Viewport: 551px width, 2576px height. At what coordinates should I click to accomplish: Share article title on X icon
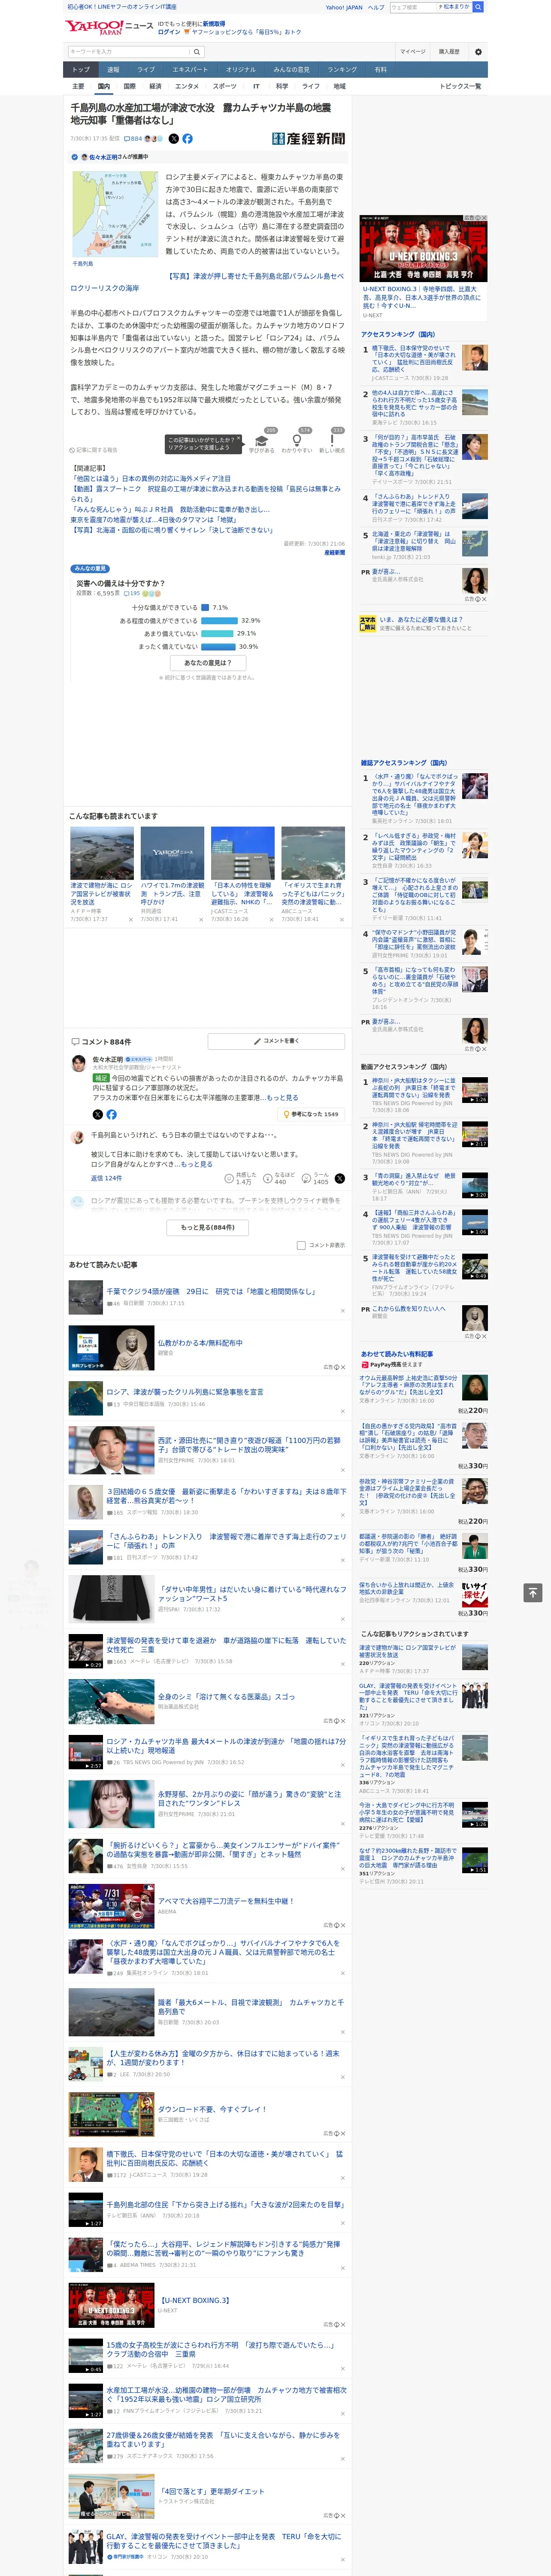[174, 139]
